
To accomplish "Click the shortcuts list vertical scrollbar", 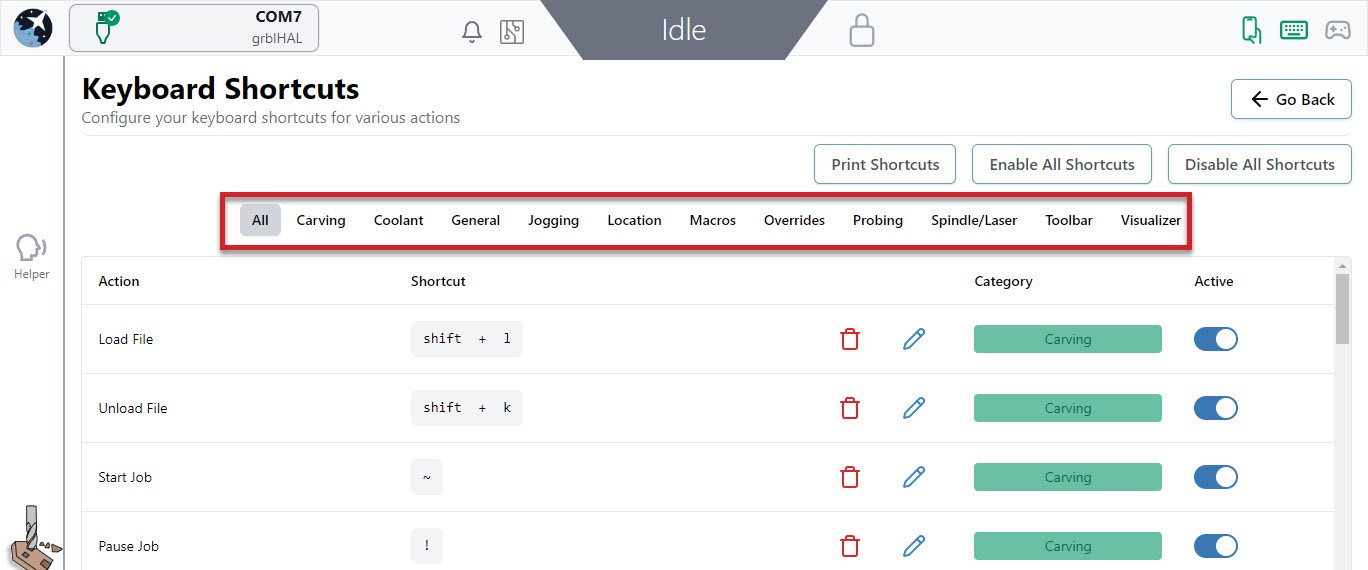I will 1342,308.
